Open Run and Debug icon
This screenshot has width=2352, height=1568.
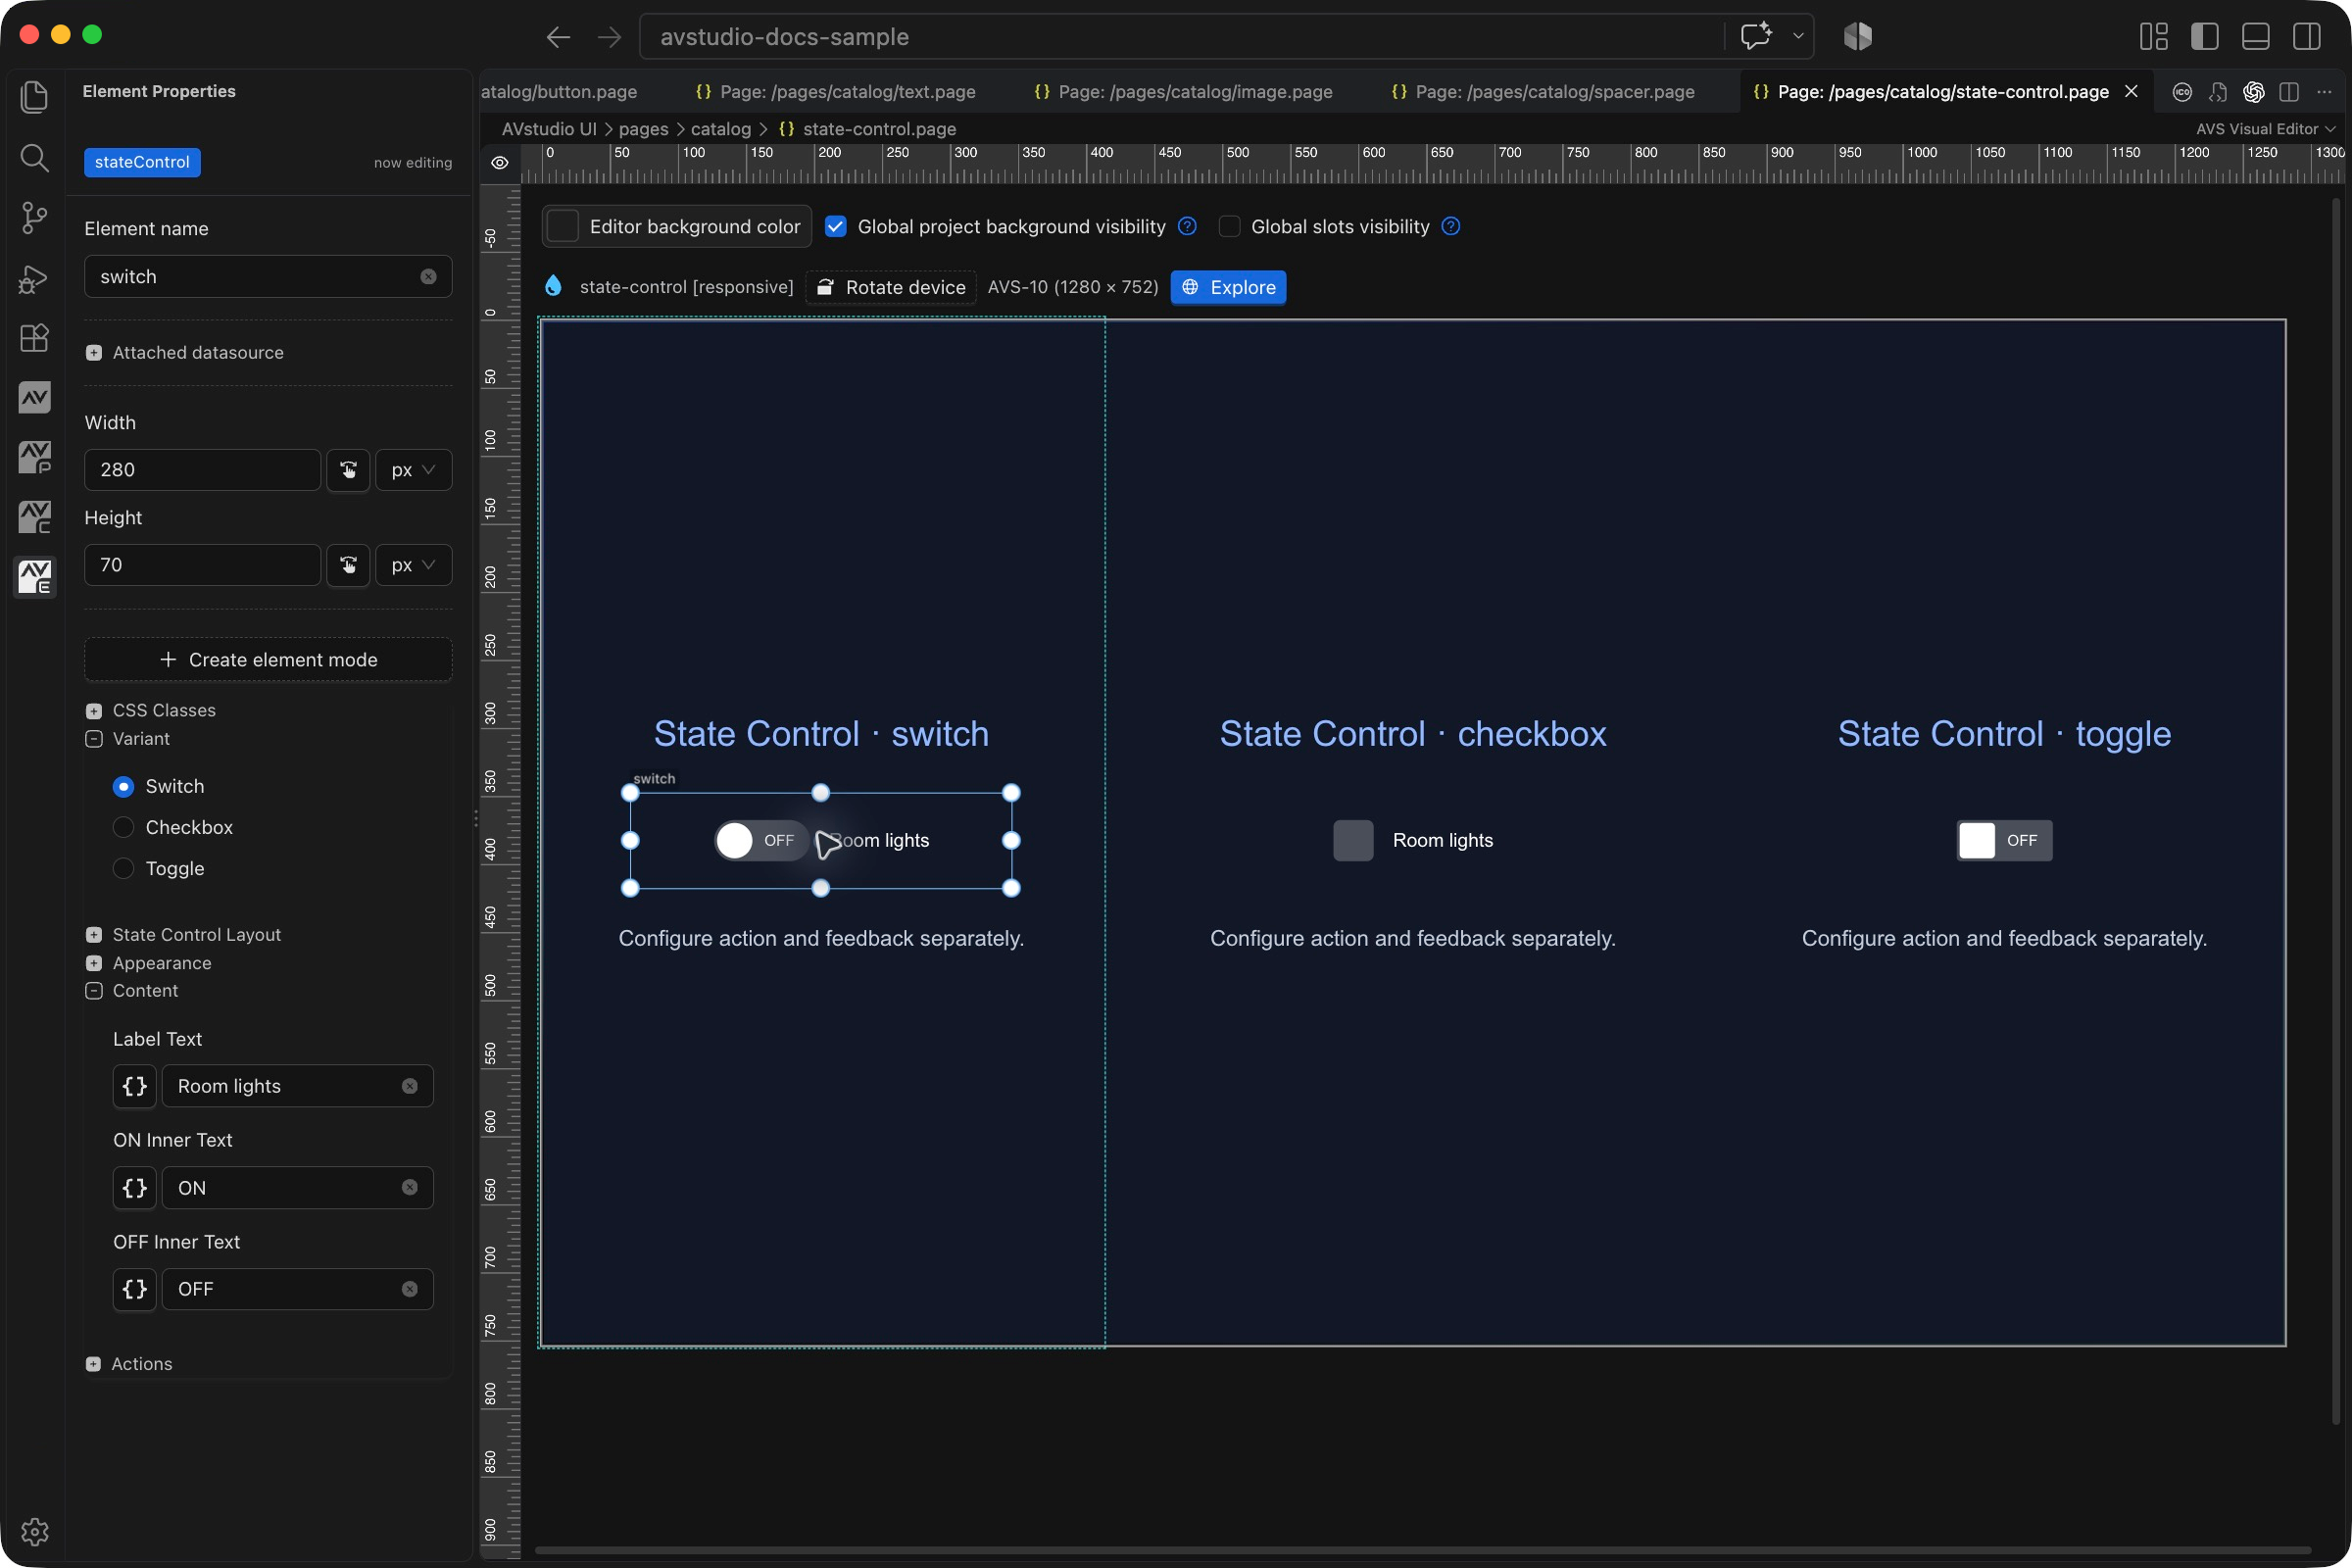tap(34, 278)
